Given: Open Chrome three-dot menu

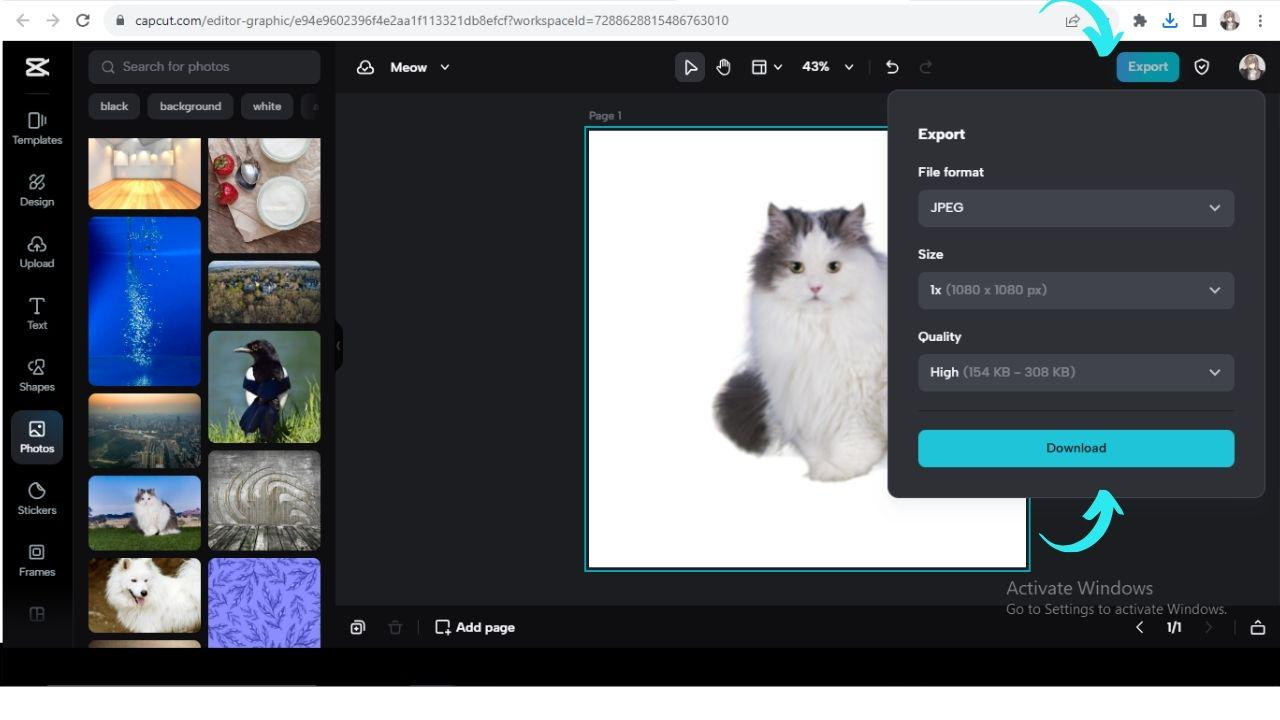Looking at the screenshot, I should tap(1260, 20).
